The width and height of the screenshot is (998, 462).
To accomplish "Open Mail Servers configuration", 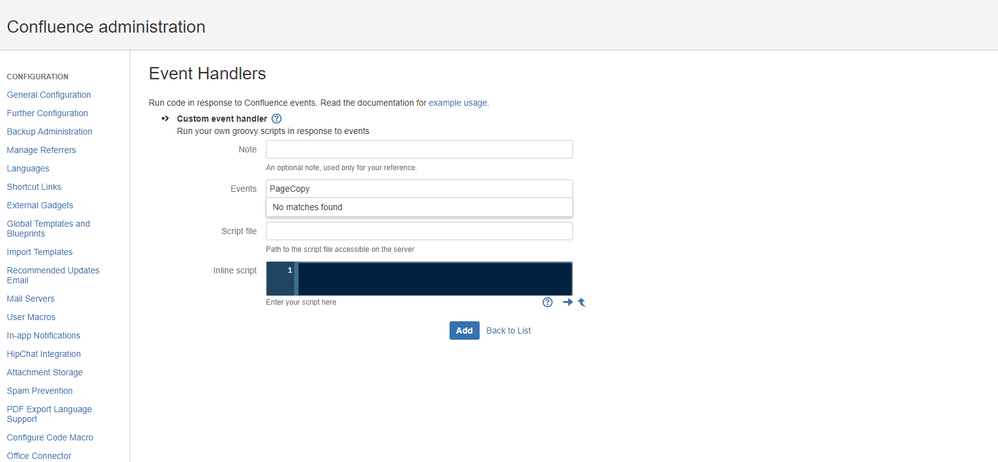I will coord(31,298).
